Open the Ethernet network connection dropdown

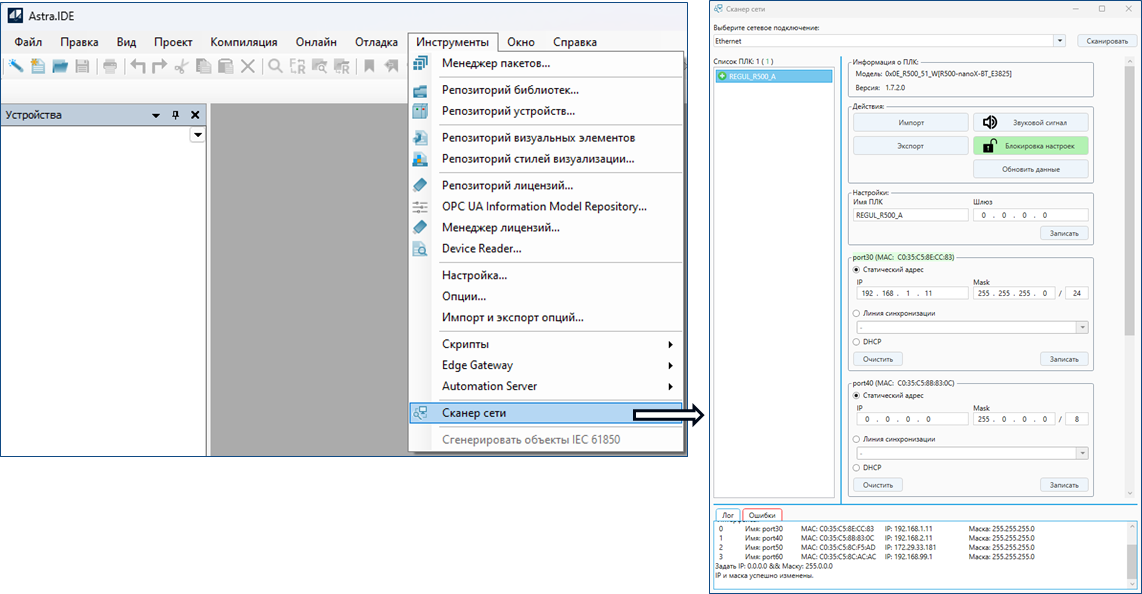(x=1059, y=41)
